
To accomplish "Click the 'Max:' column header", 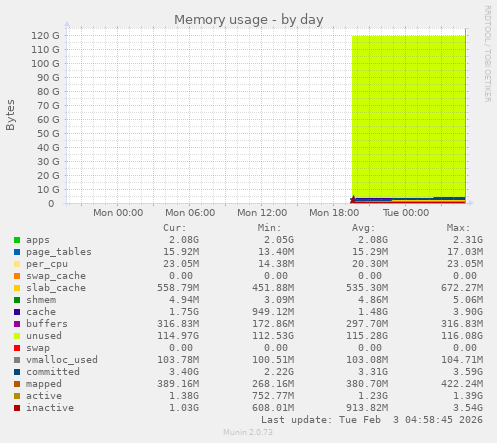I will [458, 228].
